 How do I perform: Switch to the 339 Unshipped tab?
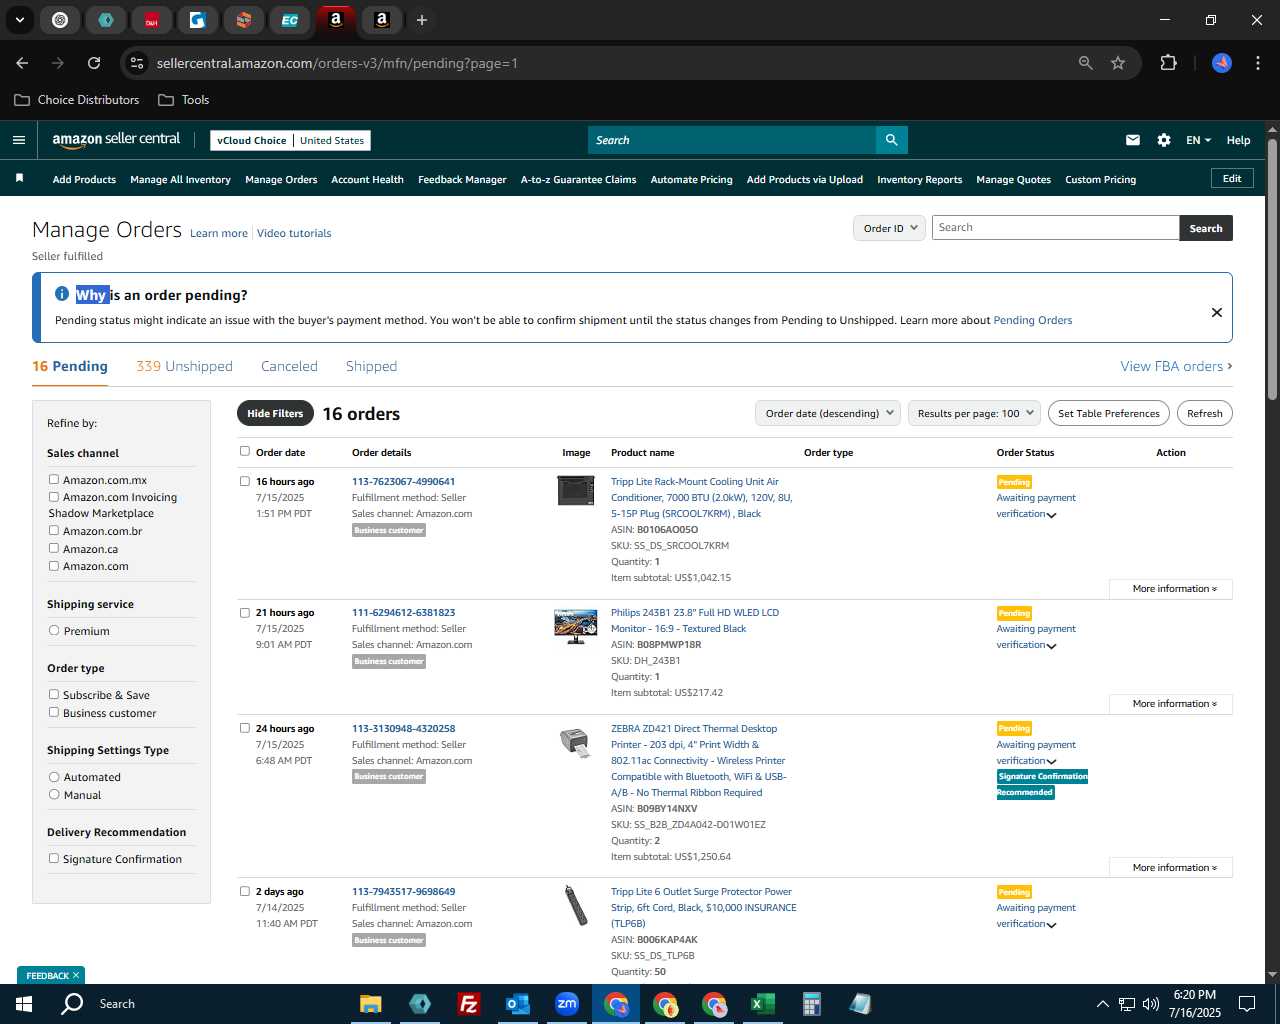(184, 366)
